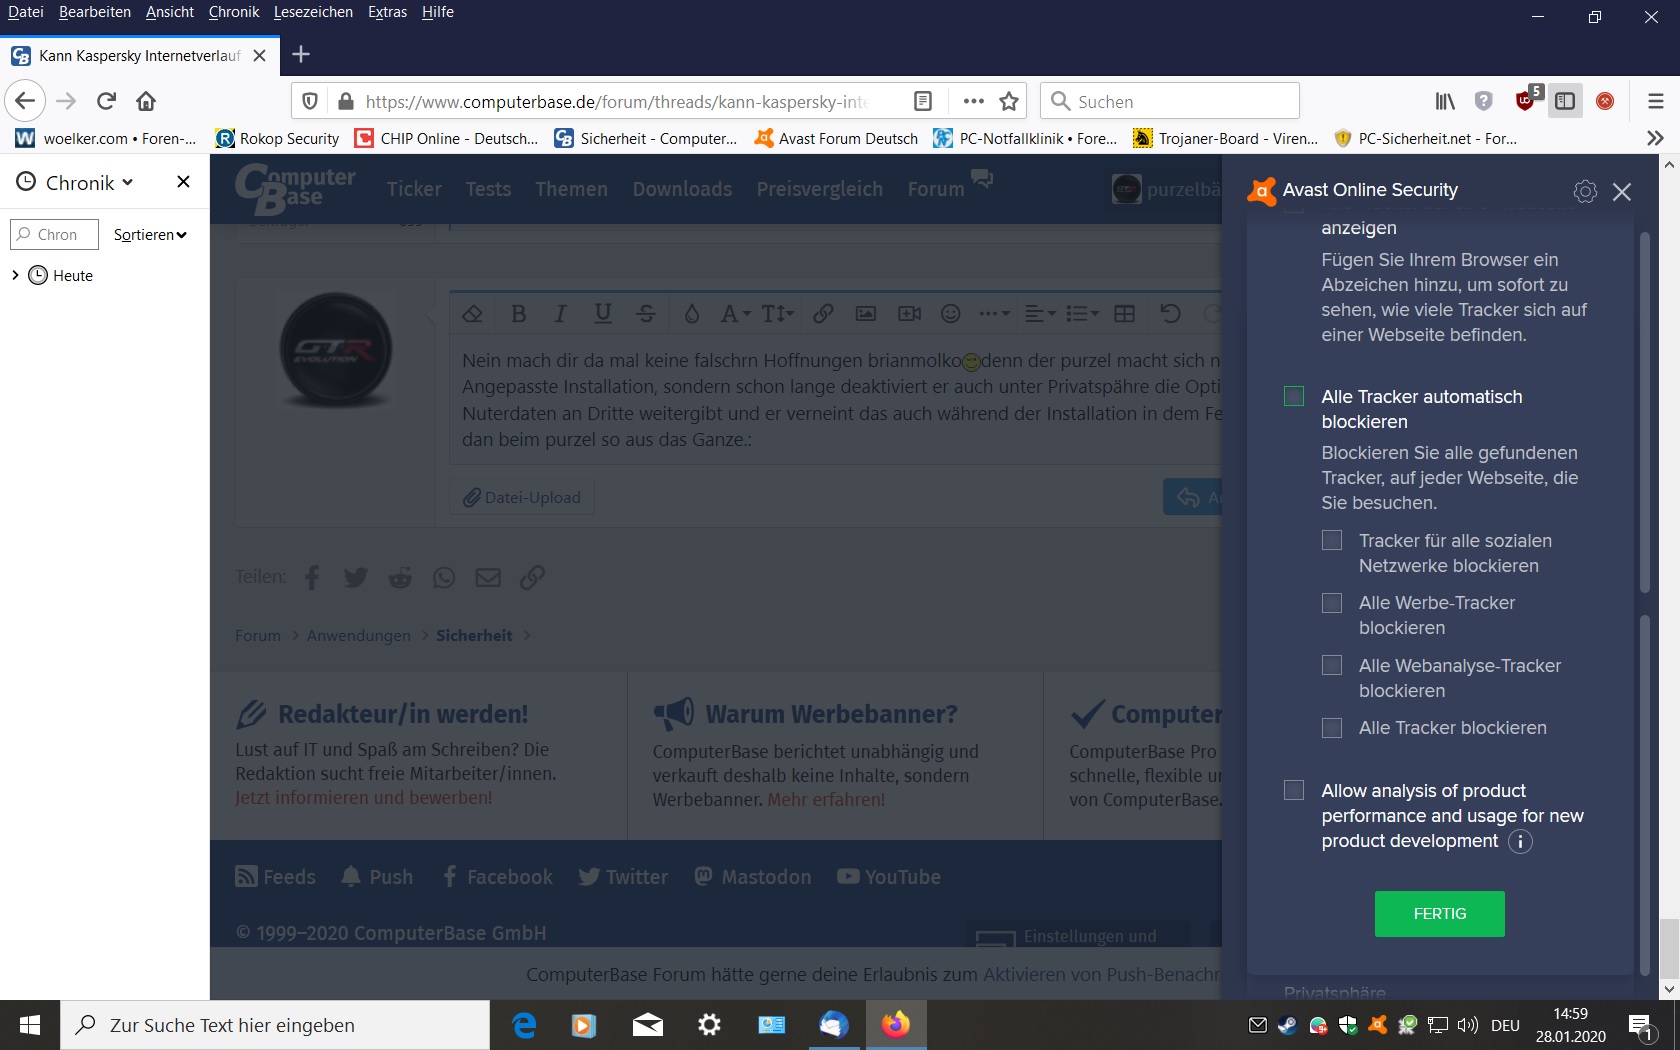This screenshot has height=1050, width=1680.
Task: Check 'Tracker für alle sozialen Netzwerke blockieren'
Action: (1332, 540)
